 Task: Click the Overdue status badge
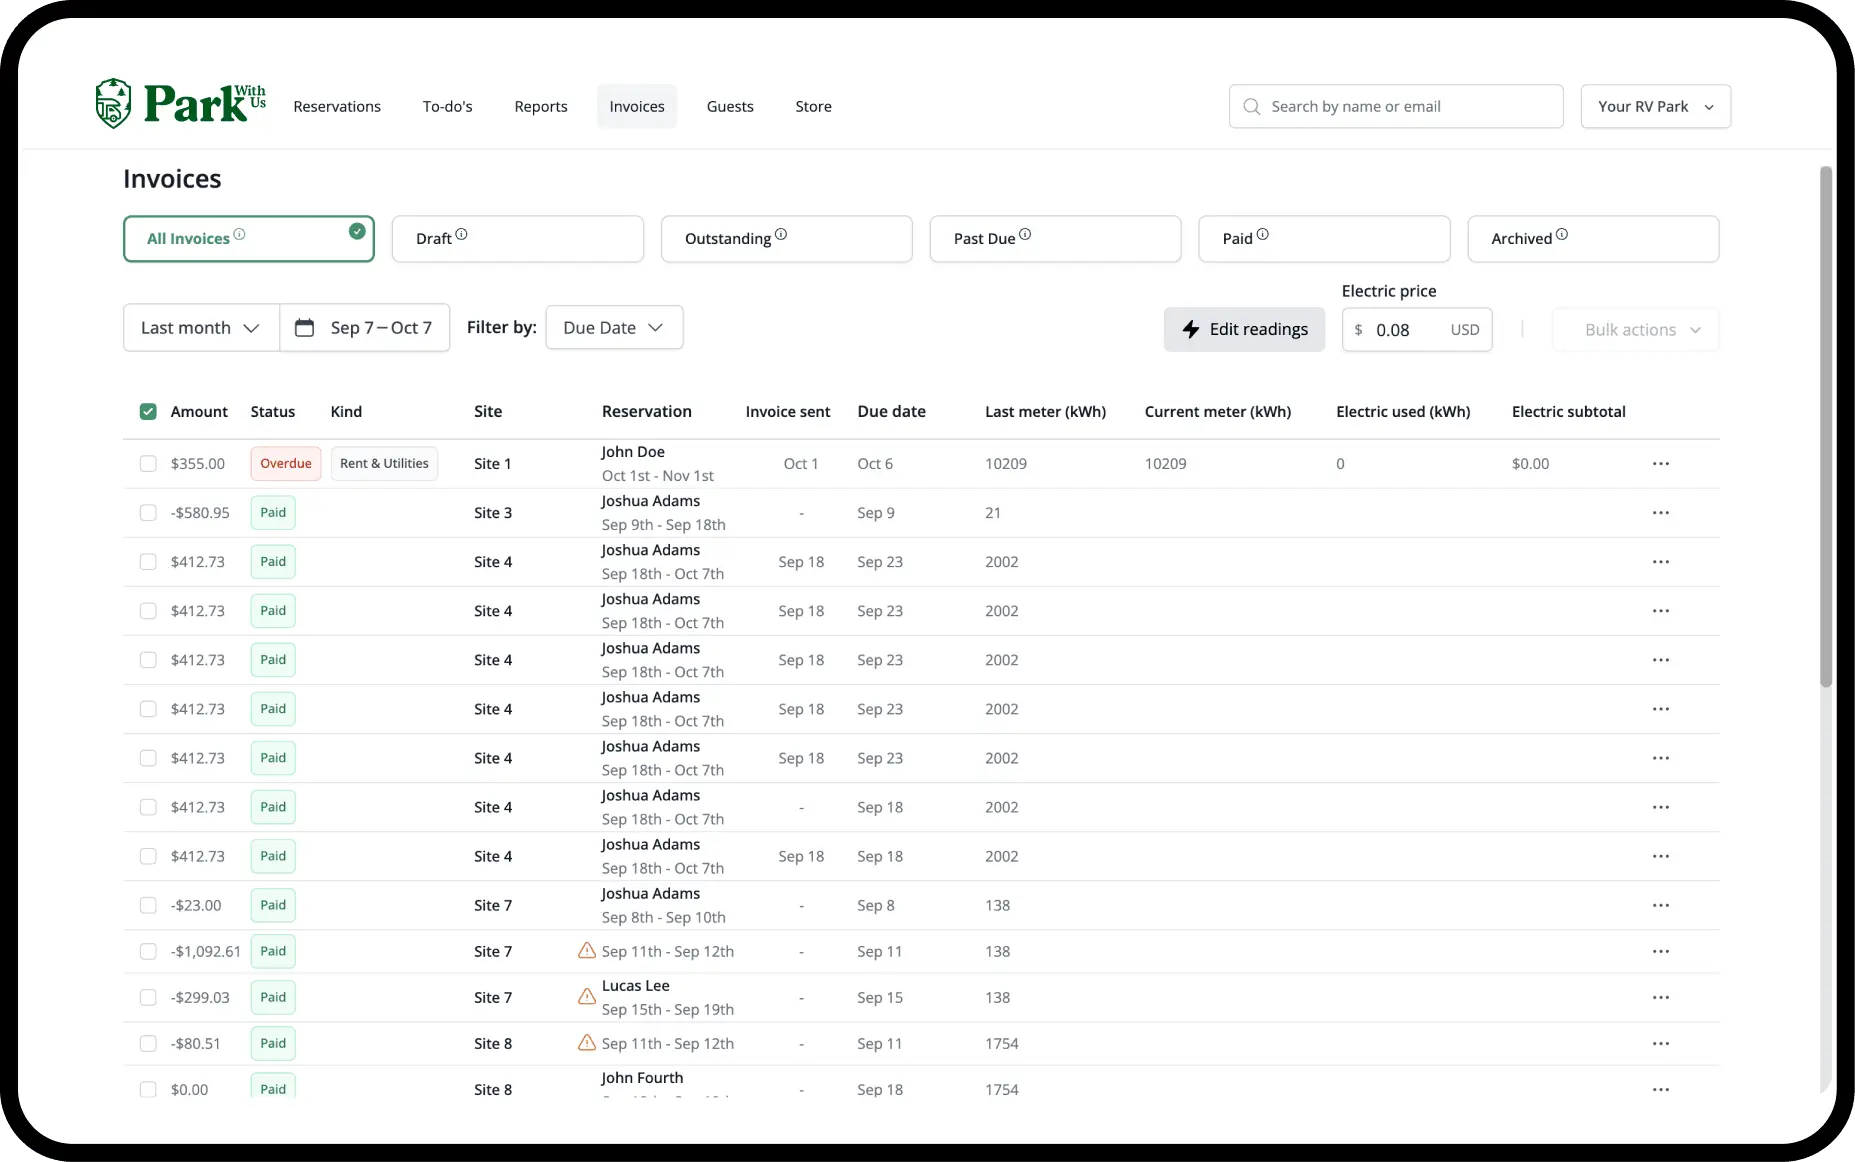(x=286, y=464)
